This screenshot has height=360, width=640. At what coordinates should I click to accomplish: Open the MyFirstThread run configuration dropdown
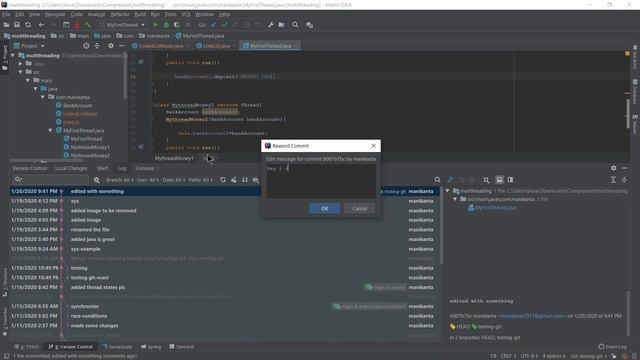122,25
